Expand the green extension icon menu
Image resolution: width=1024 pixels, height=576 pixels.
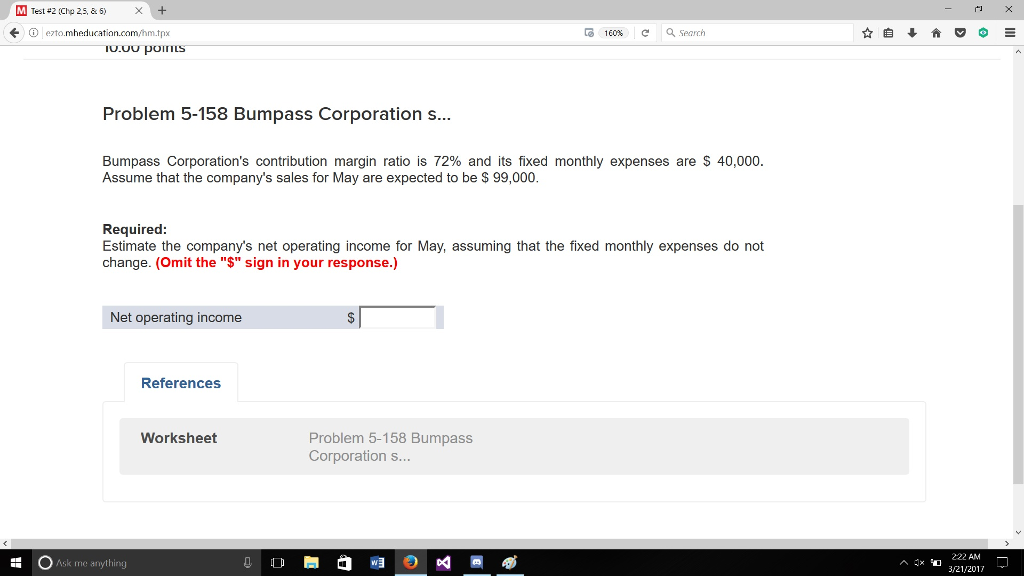coord(981,32)
